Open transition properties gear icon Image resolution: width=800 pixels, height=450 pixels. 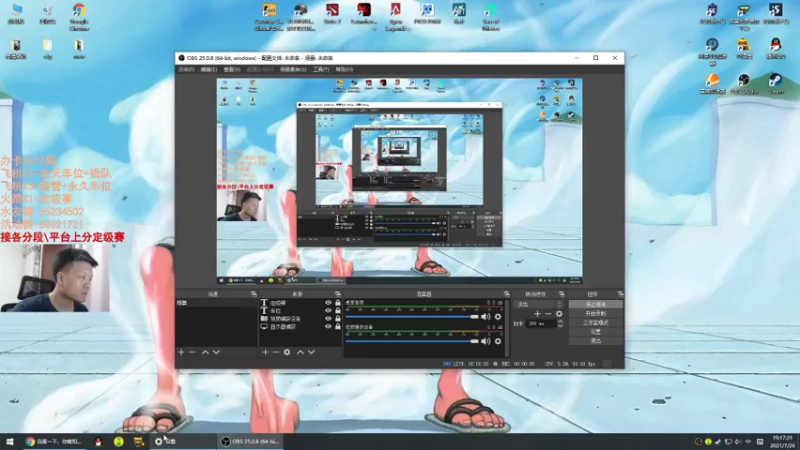(x=559, y=314)
